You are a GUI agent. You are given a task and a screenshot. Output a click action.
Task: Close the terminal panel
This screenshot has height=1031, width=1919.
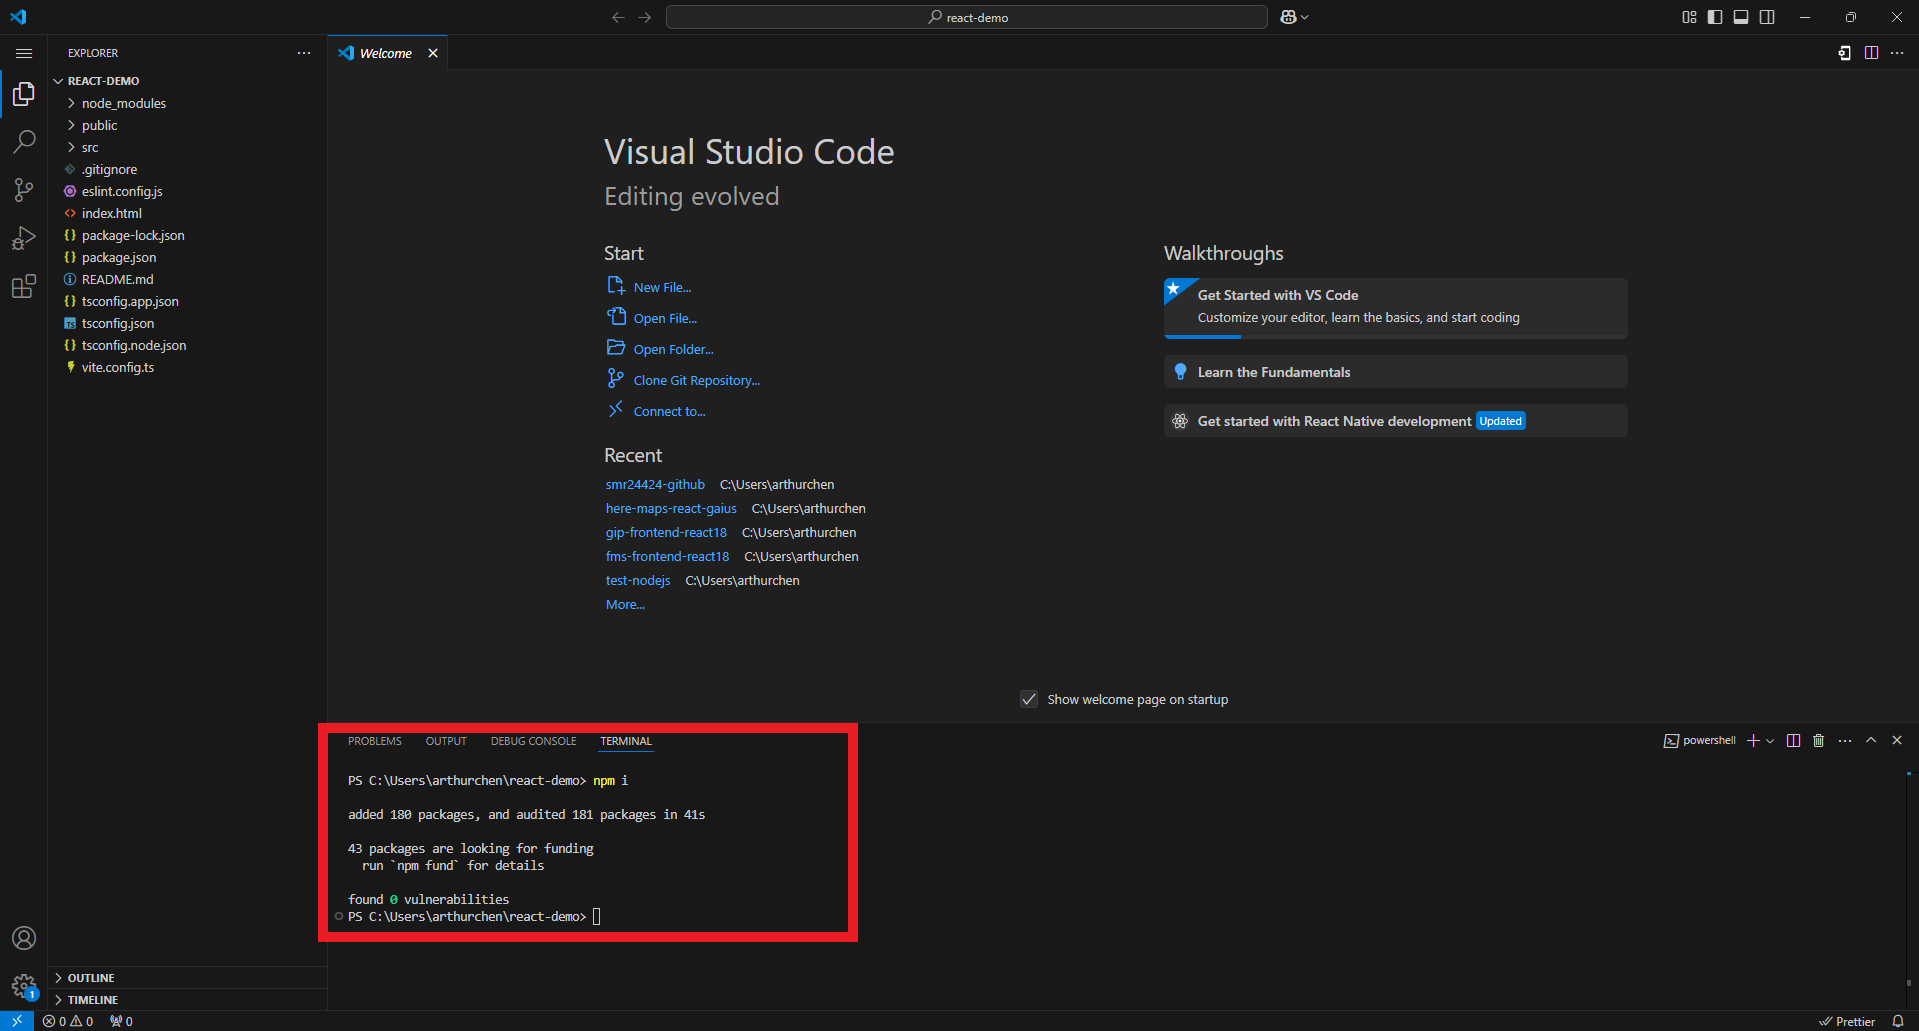[x=1897, y=741]
